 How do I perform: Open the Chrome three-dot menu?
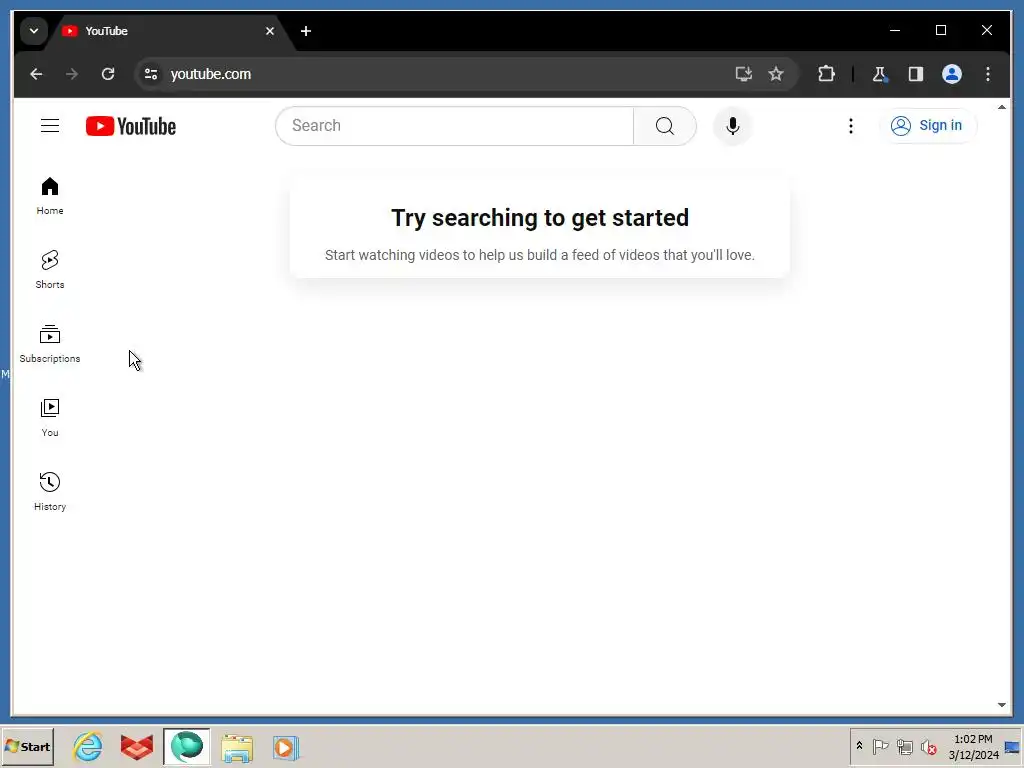pos(987,74)
